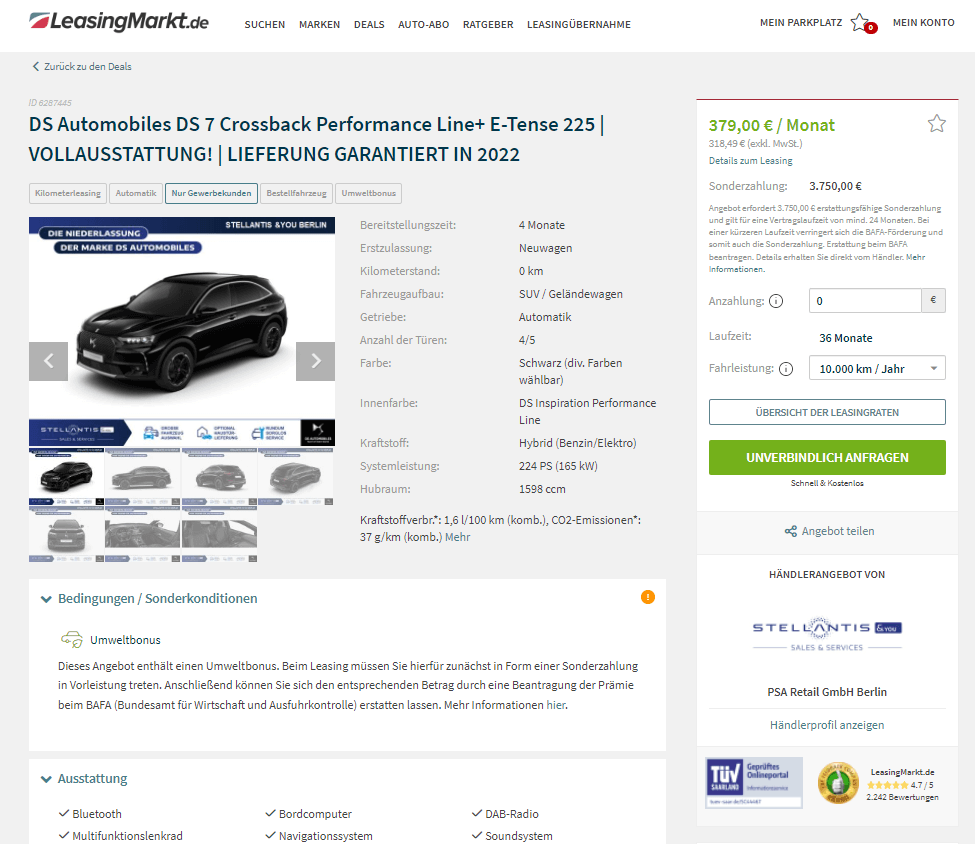Add this offer to favorites via the star by the price
This screenshot has height=844, width=975.
click(x=936, y=124)
